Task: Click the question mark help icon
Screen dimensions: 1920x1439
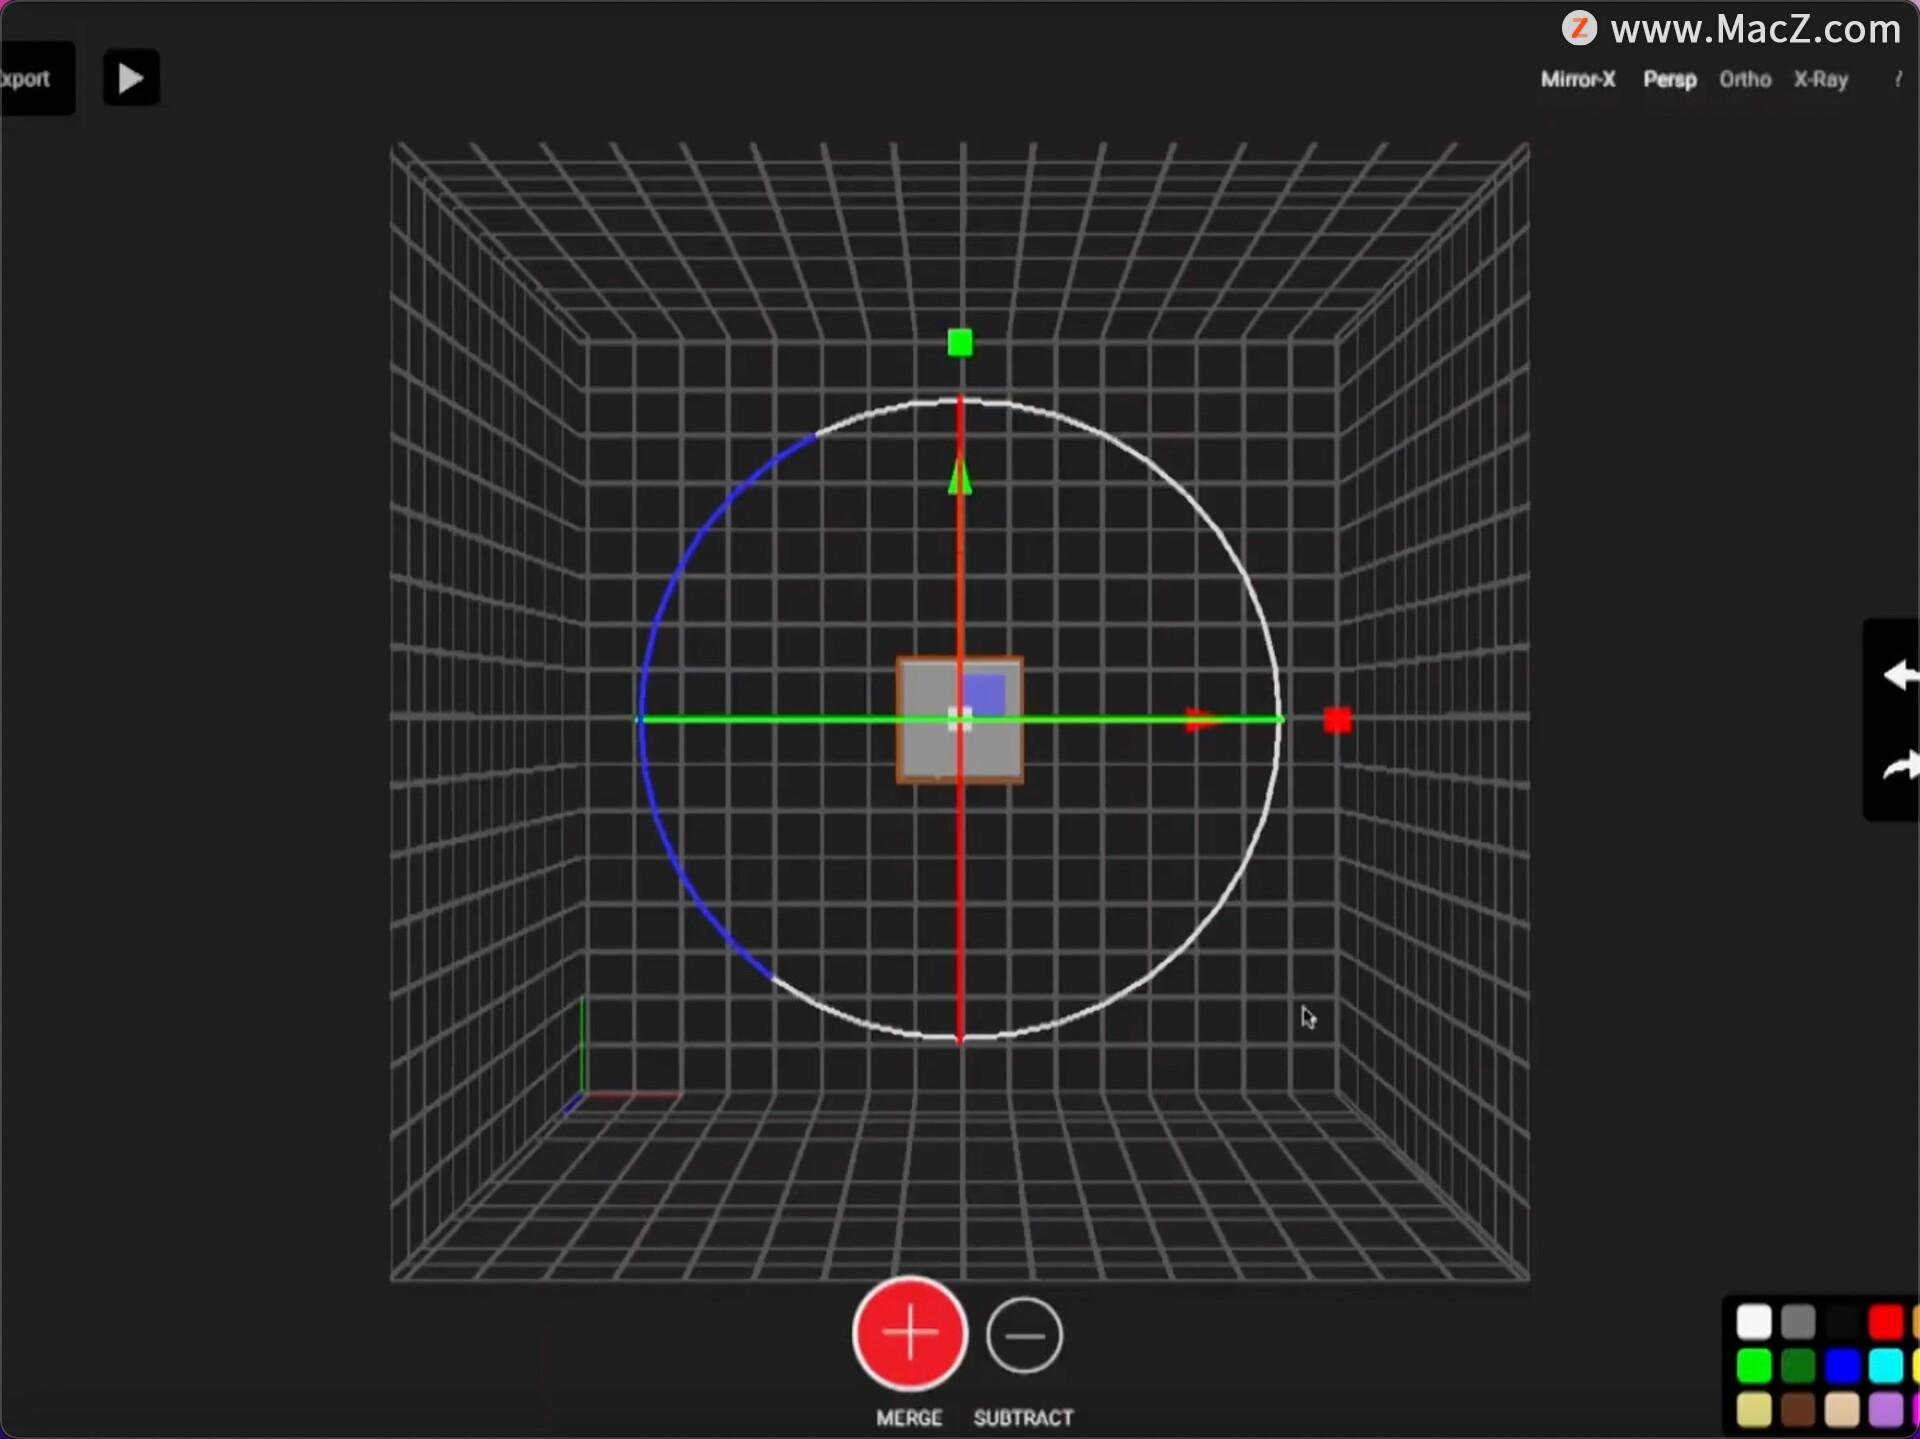Action: (x=1897, y=79)
